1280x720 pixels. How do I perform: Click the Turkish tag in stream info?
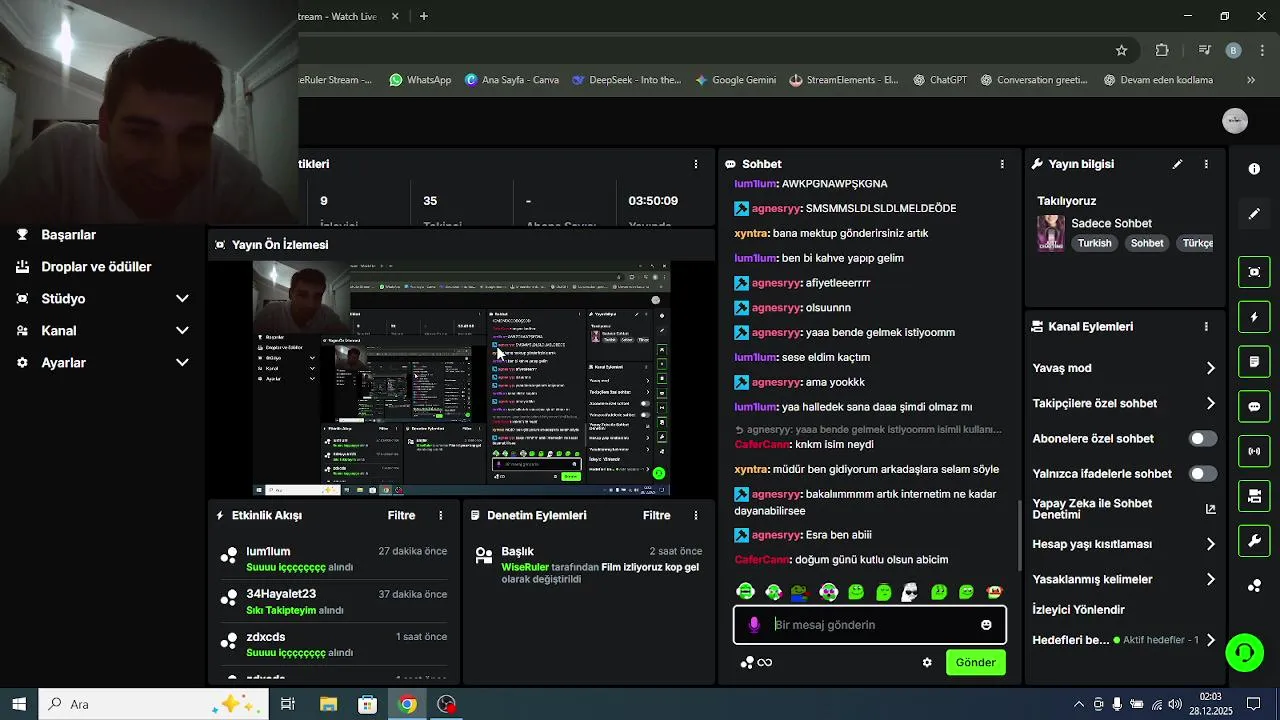[1094, 243]
